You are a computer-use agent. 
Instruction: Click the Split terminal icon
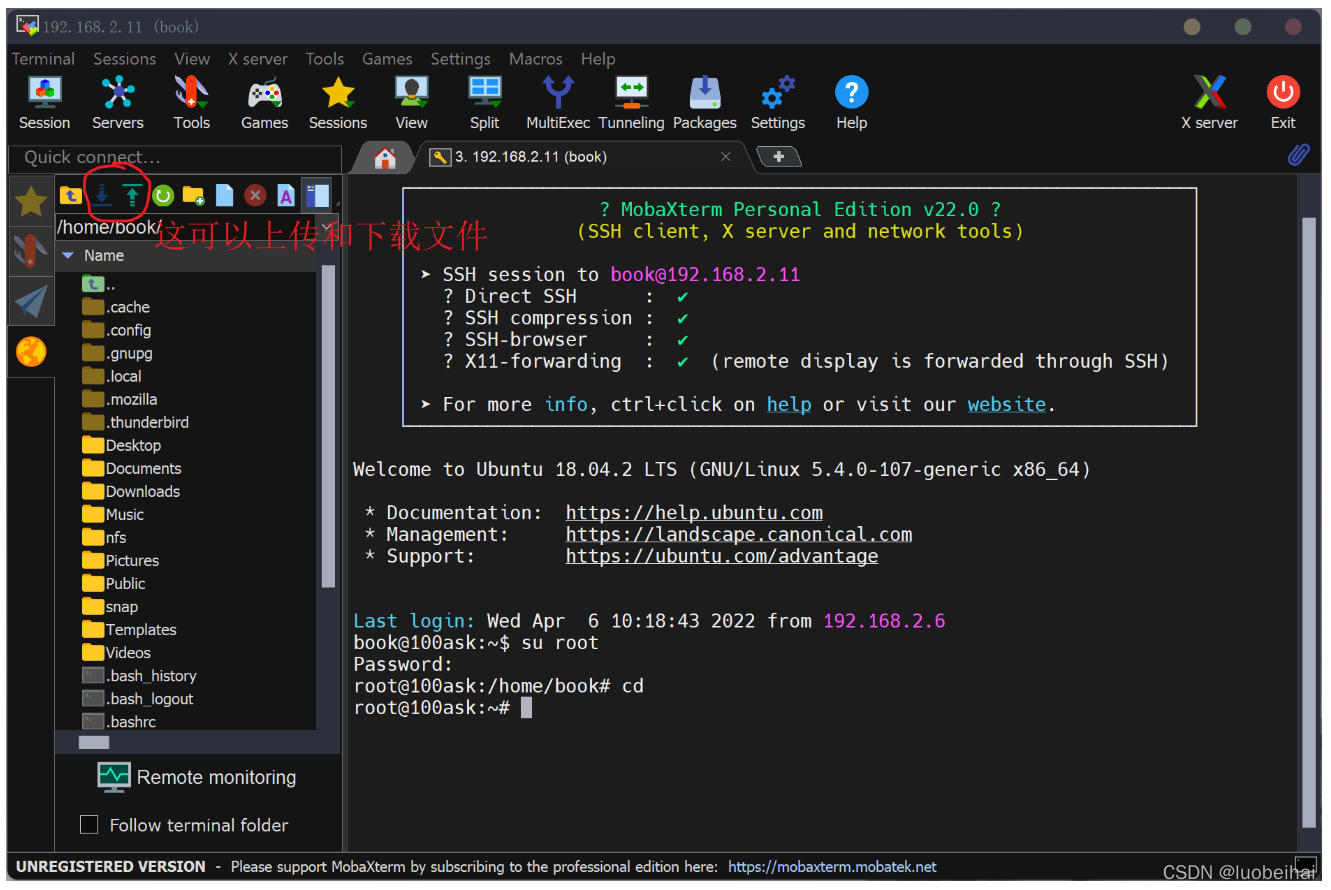(485, 103)
